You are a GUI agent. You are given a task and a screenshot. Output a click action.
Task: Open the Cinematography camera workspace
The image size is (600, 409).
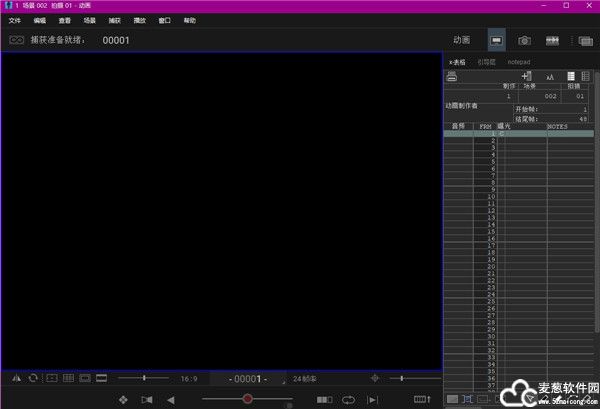[x=524, y=40]
